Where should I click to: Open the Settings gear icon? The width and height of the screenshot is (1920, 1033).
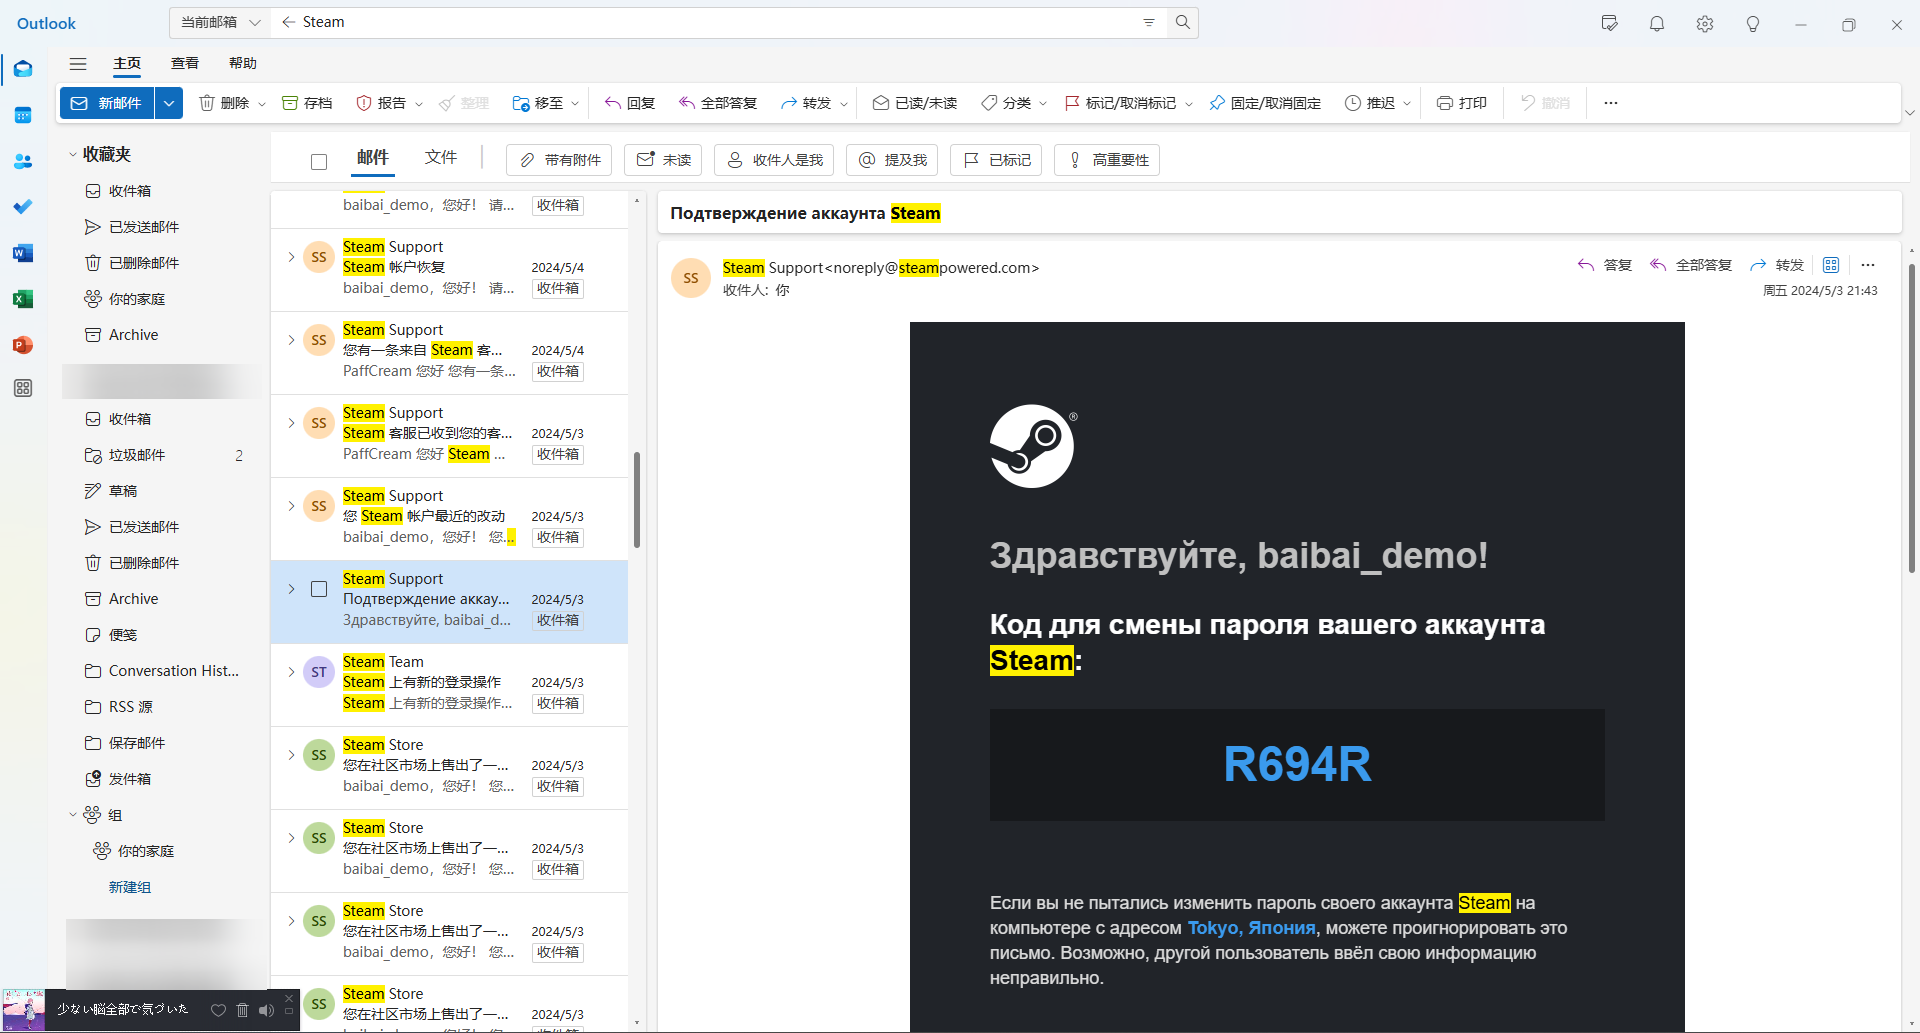click(x=1705, y=24)
